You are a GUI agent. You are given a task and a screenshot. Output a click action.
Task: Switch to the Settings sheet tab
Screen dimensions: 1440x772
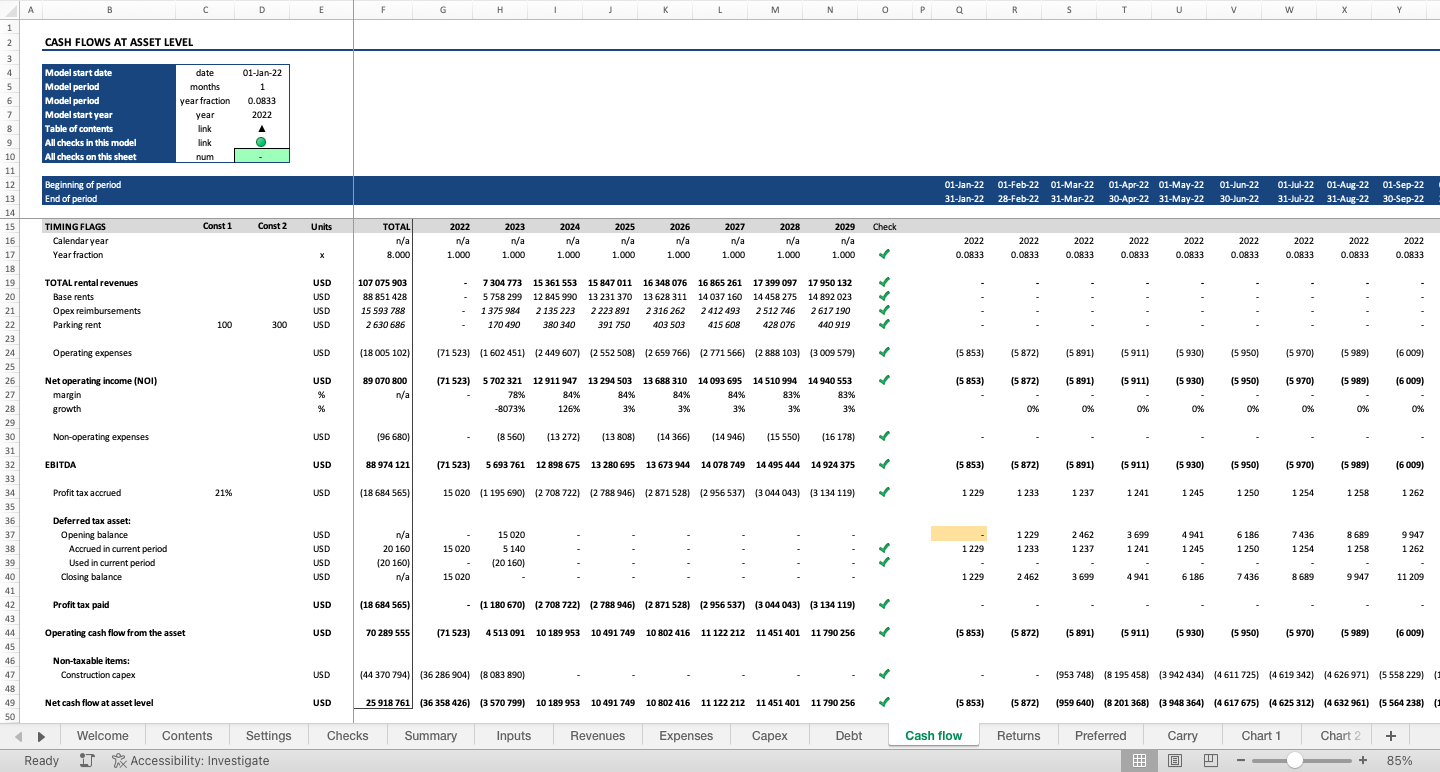268,736
